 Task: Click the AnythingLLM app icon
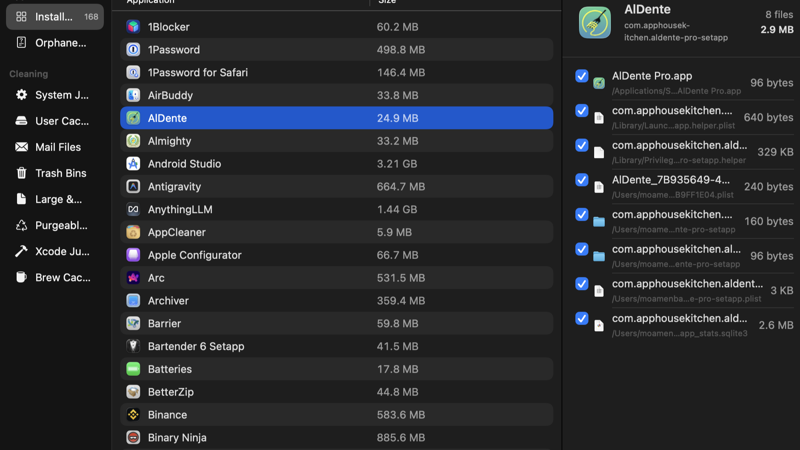133,209
